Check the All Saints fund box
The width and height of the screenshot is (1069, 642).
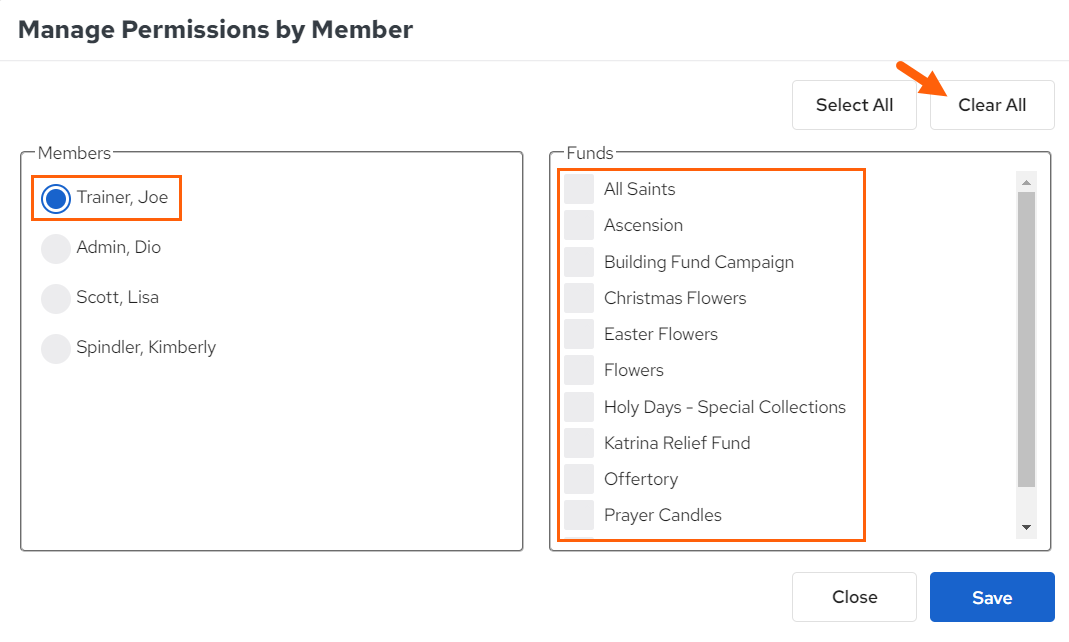(x=579, y=189)
